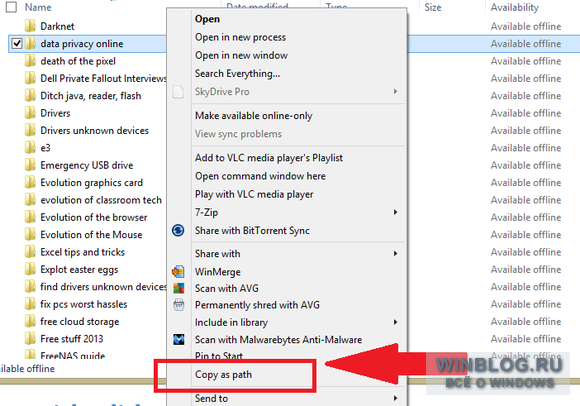Expand the Send to submenu arrow
This screenshot has height=406, width=580.
coord(395,398)
